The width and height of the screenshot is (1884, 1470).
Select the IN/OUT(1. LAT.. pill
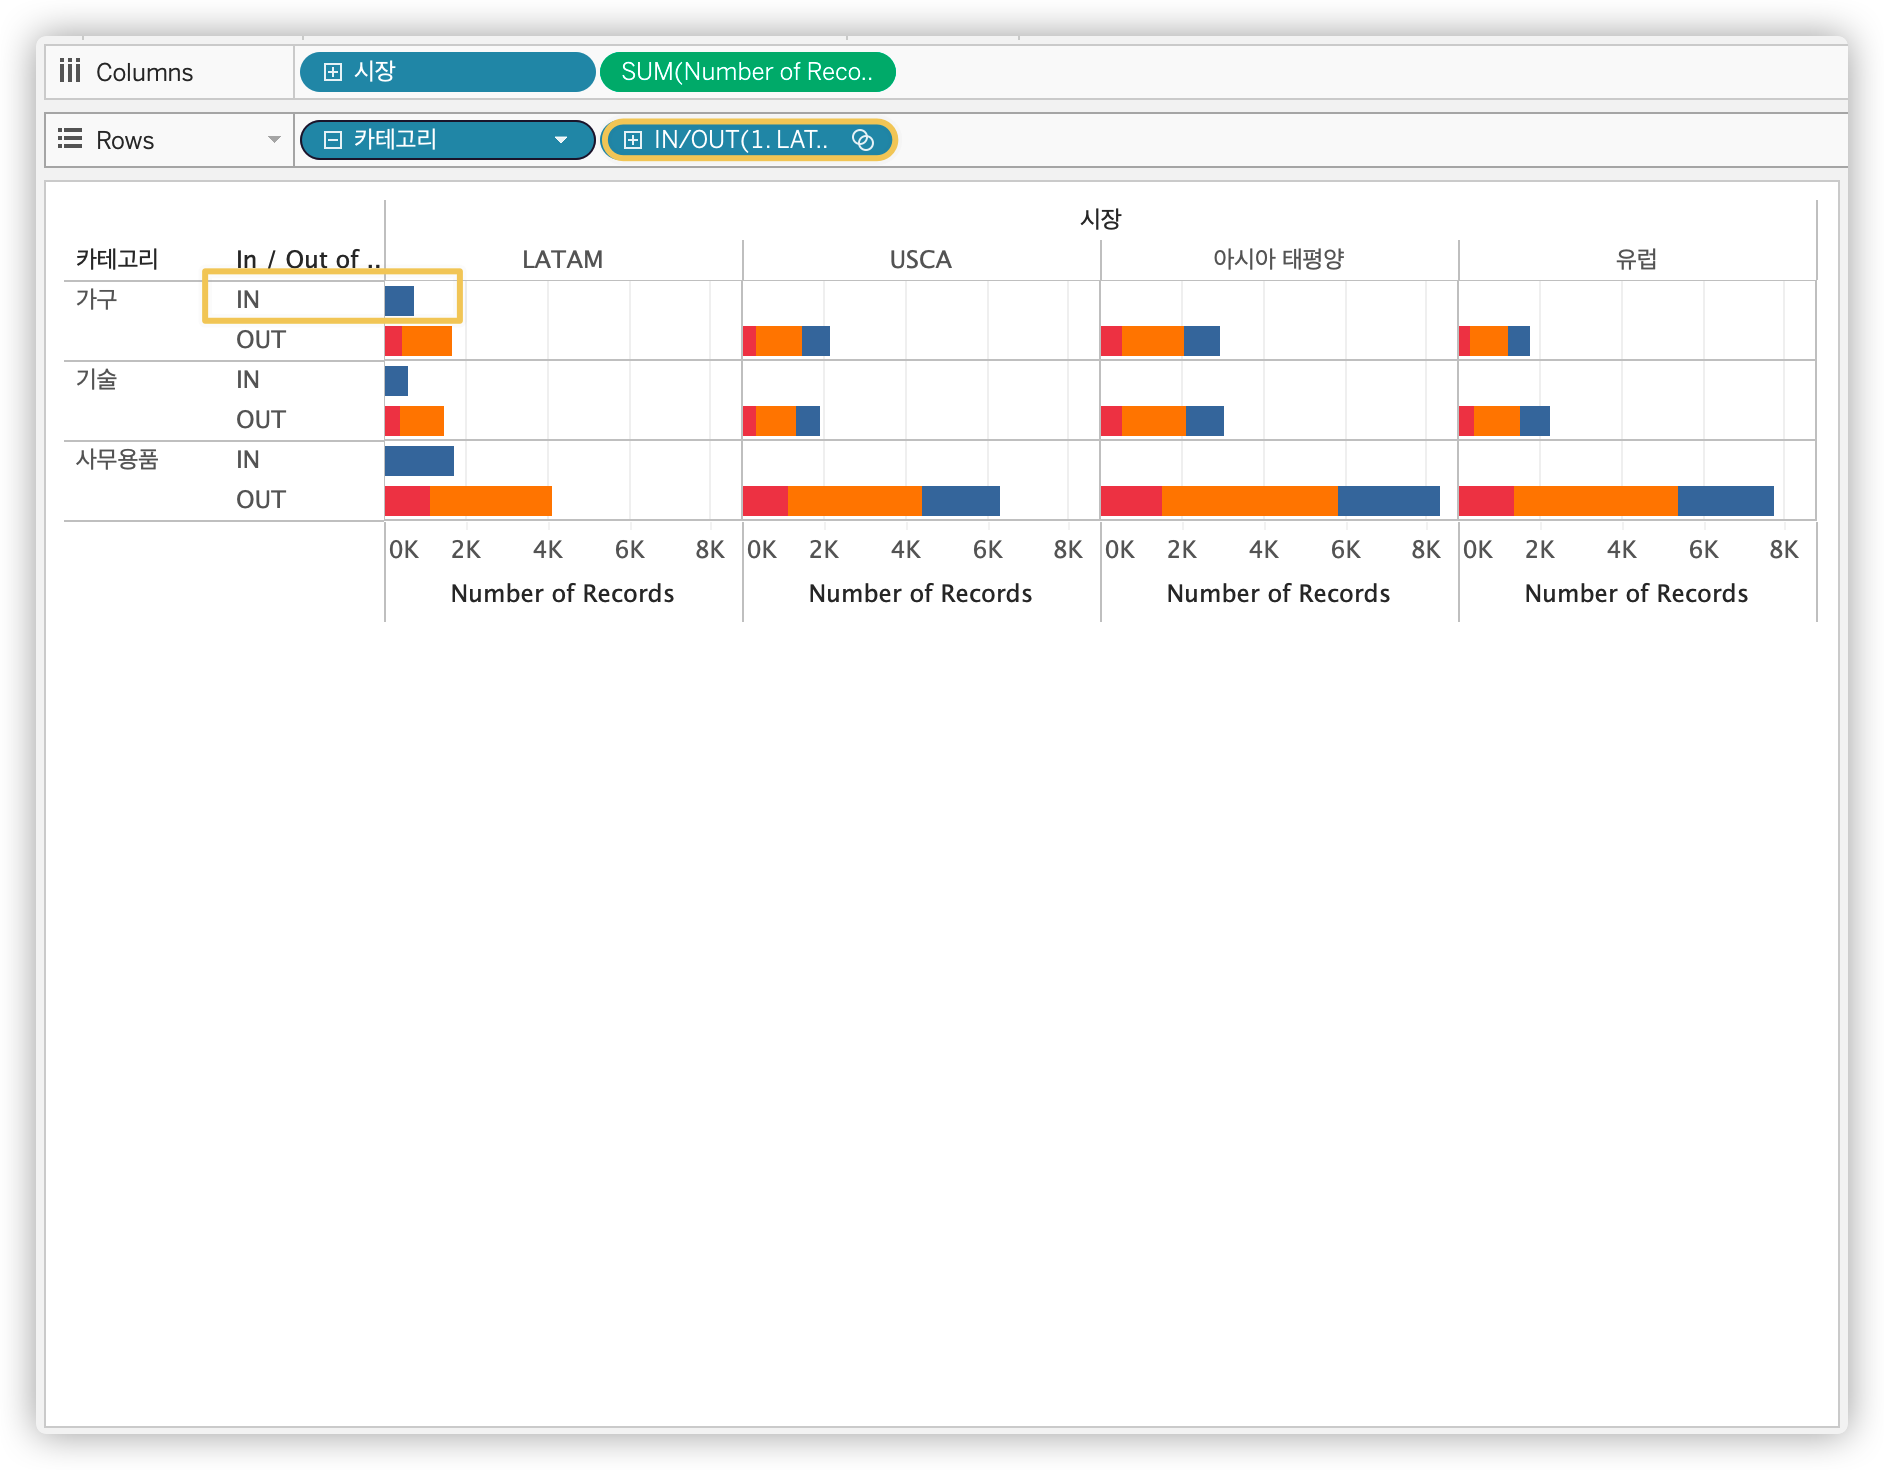[748, 140]
